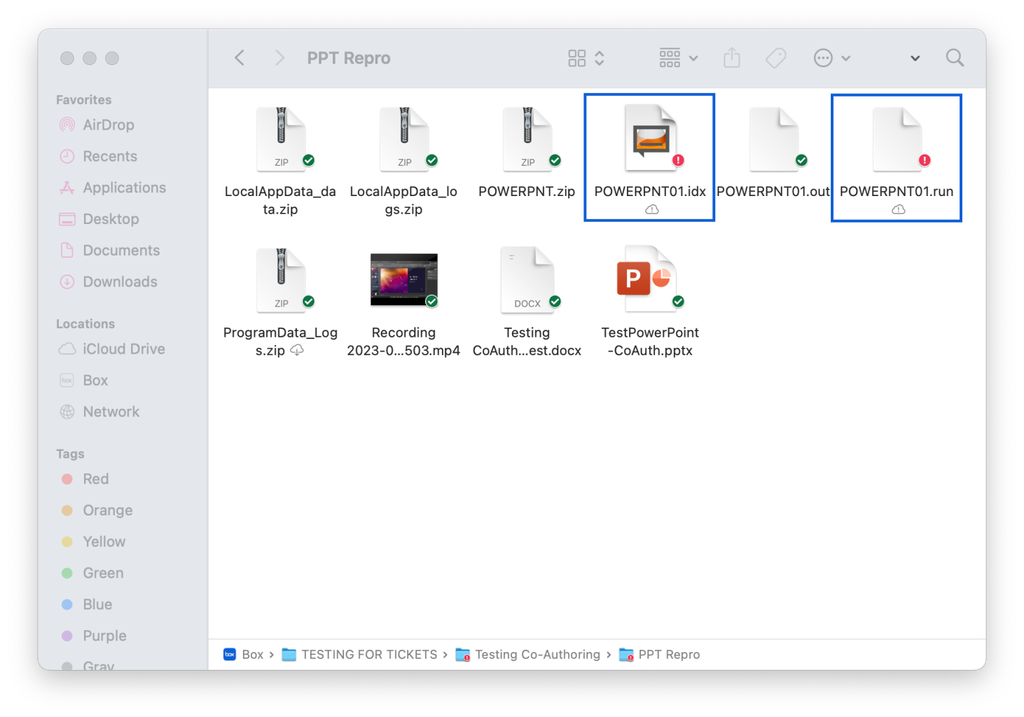The image size is (1024, 717).
Task: Click TESTING FOR TICKETS in path bar
Action: click(369, 655)
